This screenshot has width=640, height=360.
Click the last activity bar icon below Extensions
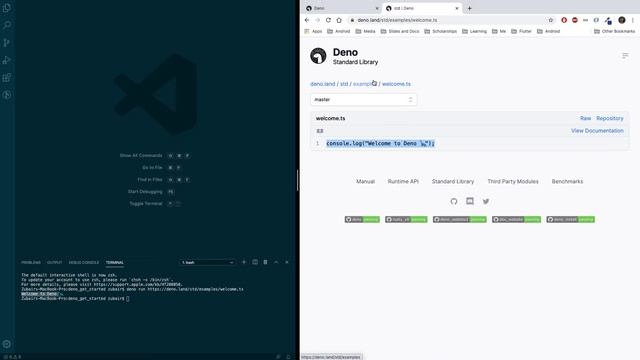coord(7,95)
